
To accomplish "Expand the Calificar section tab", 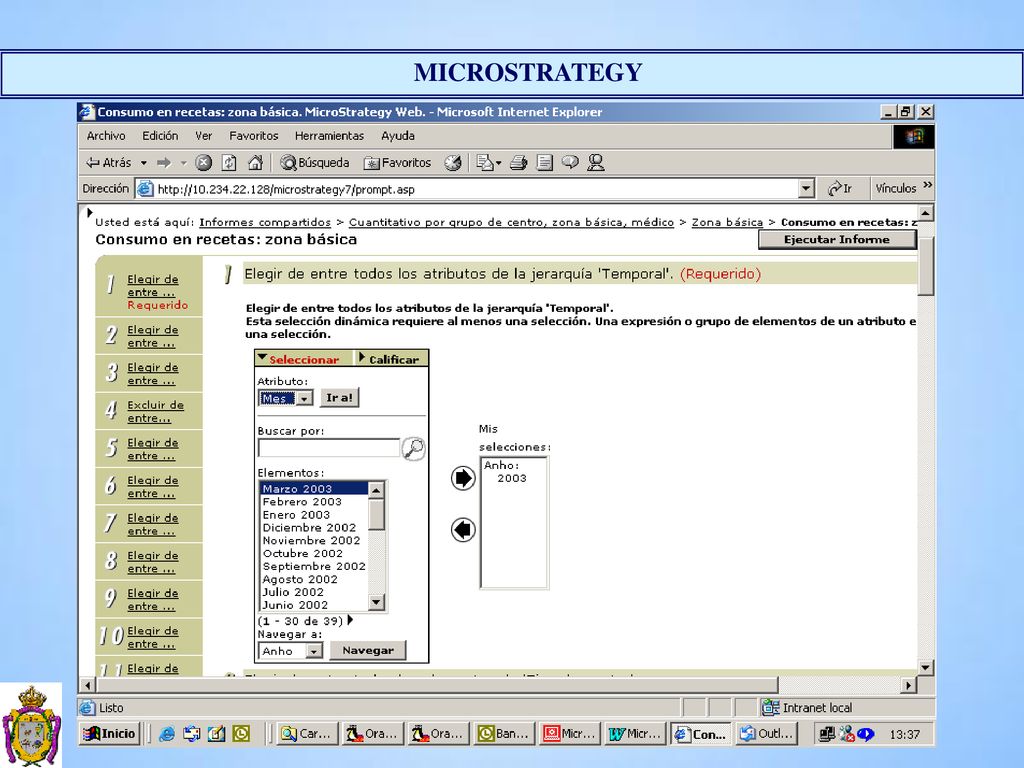I will 389,359.
